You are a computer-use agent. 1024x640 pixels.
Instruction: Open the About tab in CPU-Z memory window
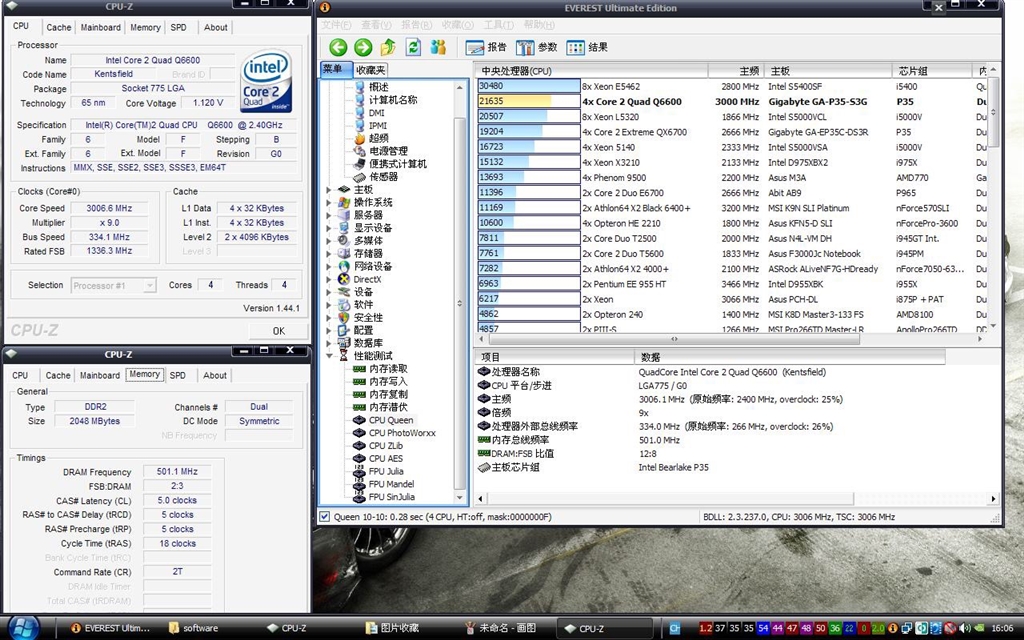pyautogui.click(x=215, y=376)
